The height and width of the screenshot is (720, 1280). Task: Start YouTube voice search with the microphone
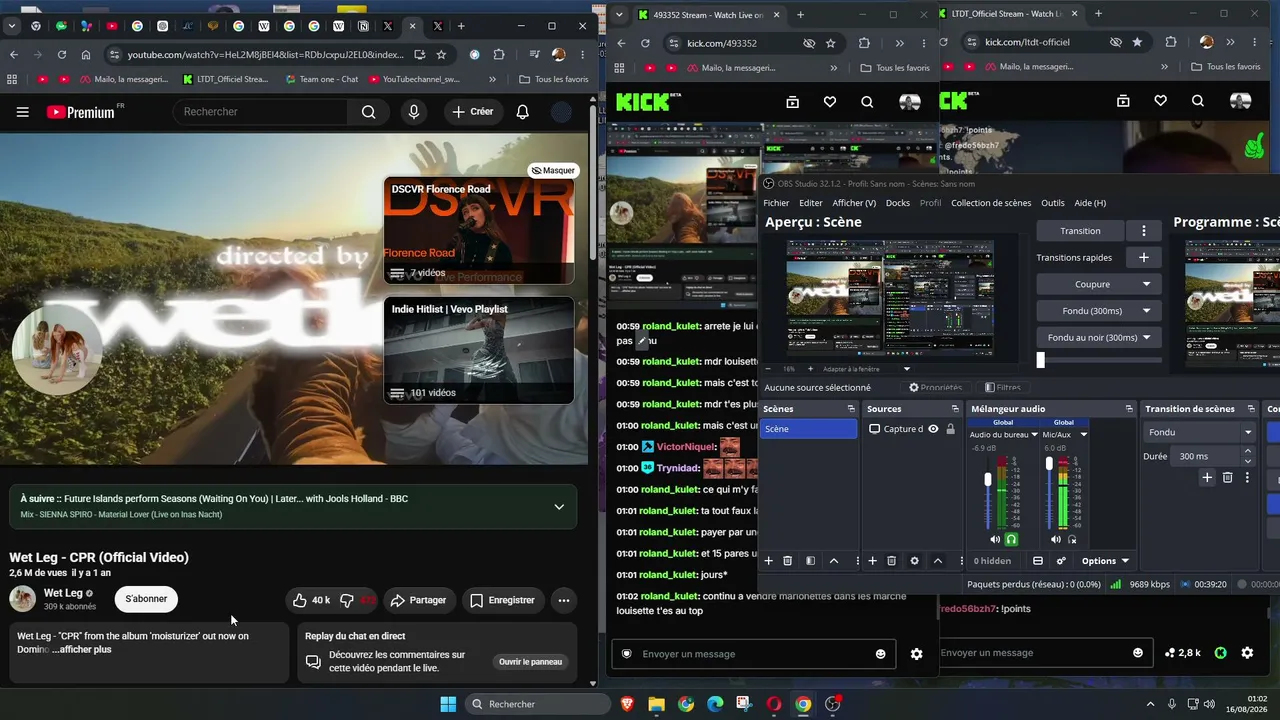[x=414, y=112]
